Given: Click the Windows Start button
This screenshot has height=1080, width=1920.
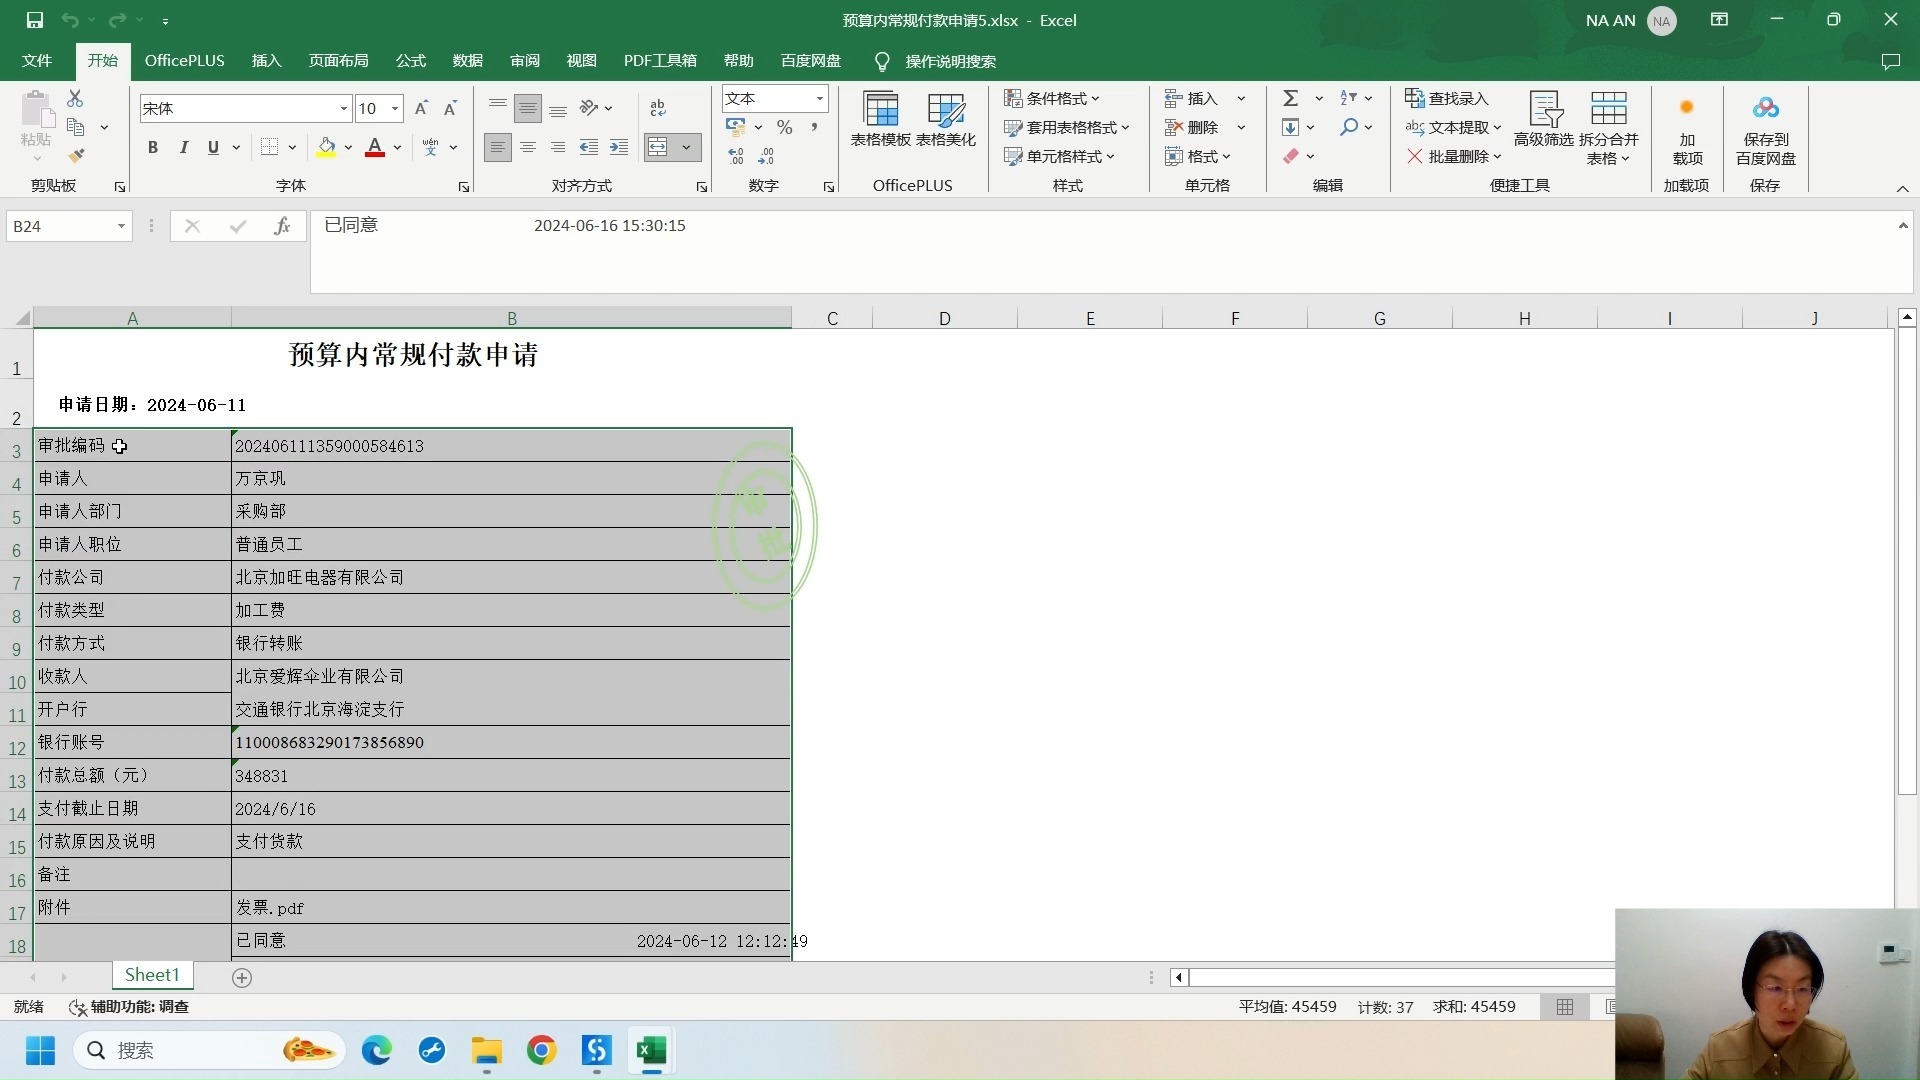Looking at the screenshot, I should pos(40,1050).
